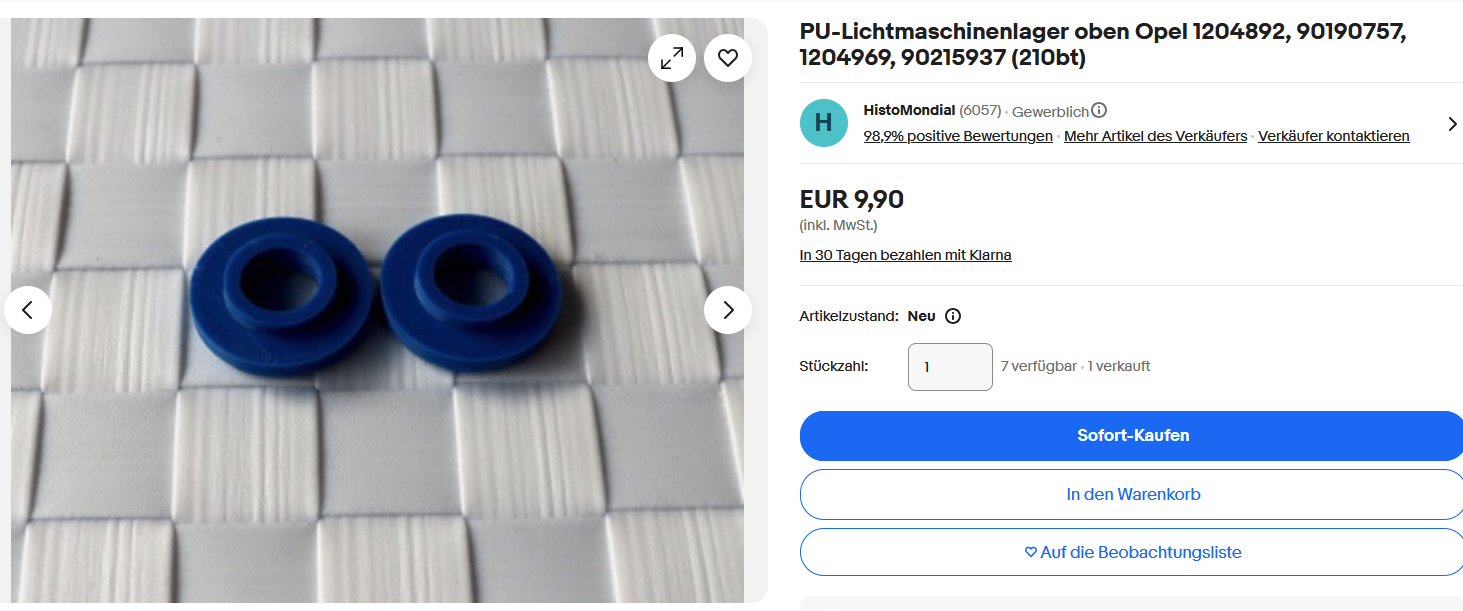Viewport: 1463px width, 611px height.
Task: Open Mehr Artikel des Verkäufers
Action: point(1155,136)
